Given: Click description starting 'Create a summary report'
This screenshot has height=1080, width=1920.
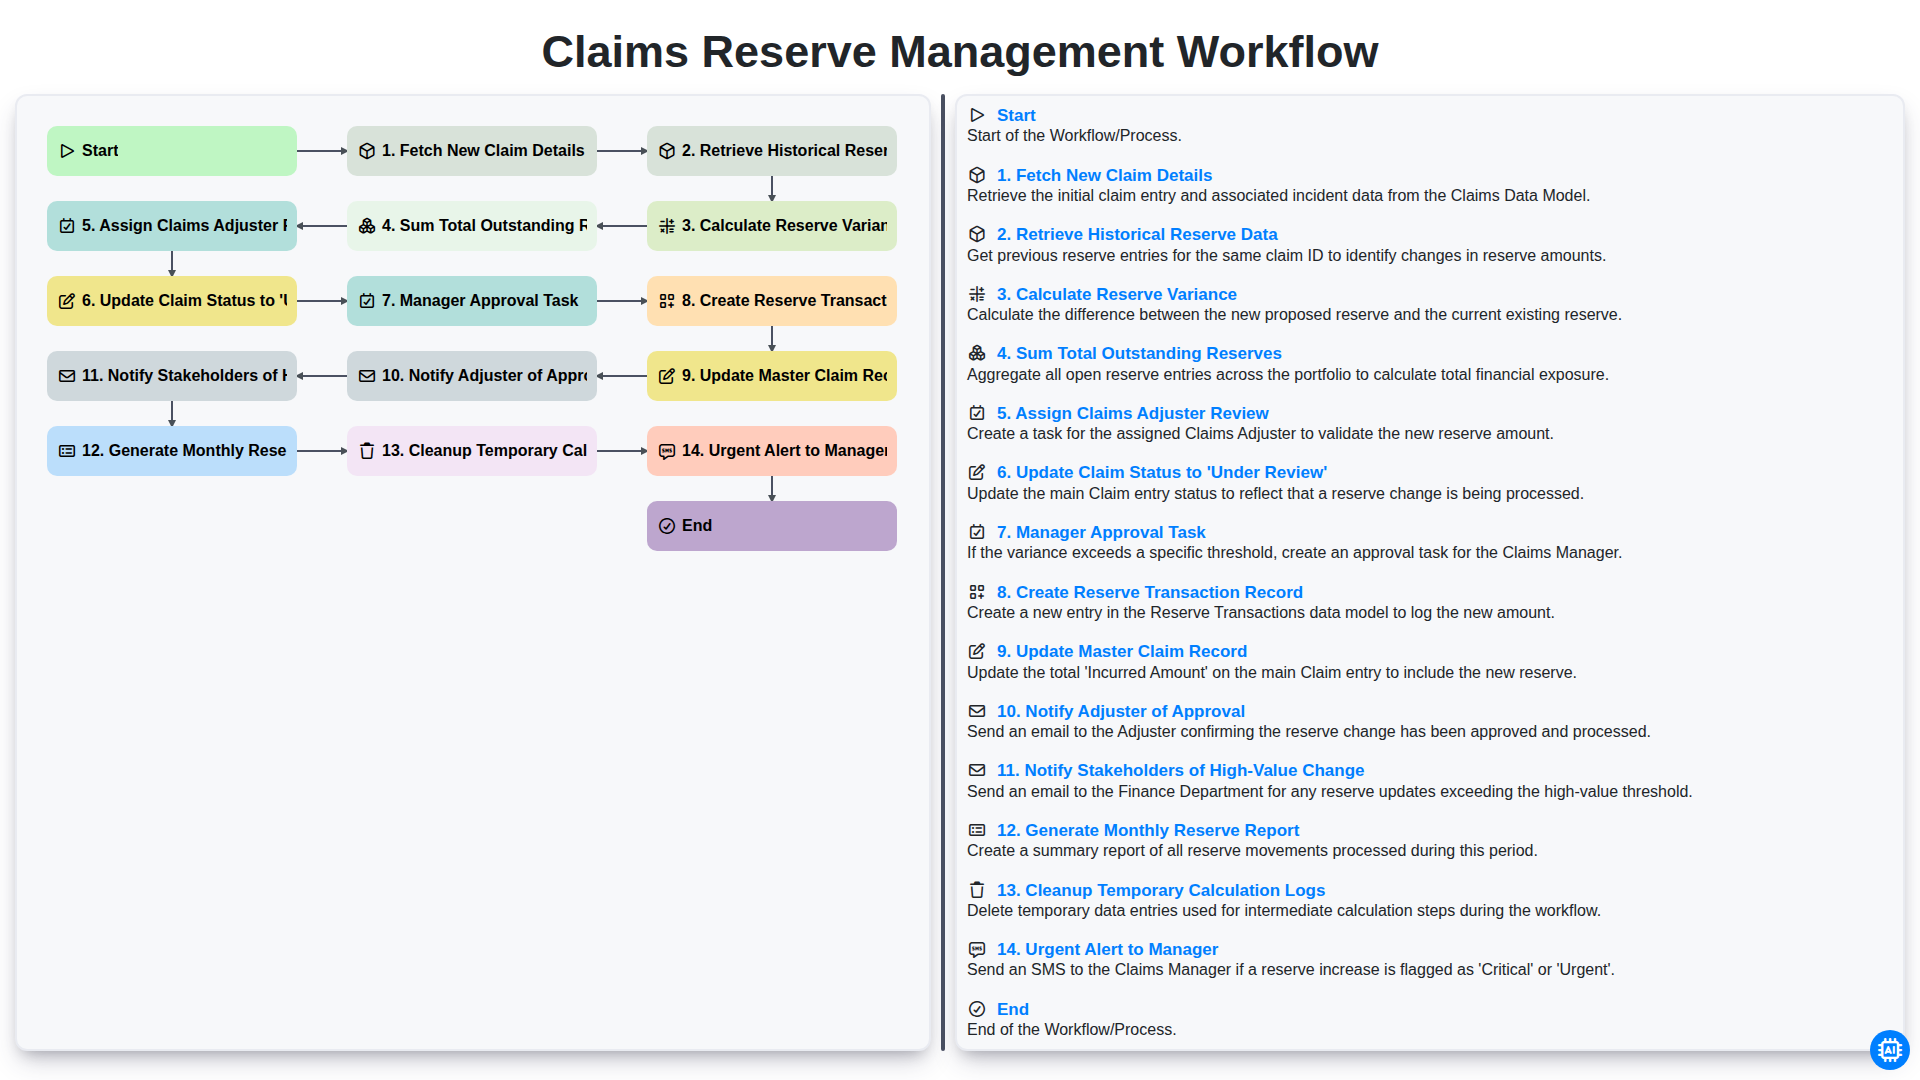Looking at the screenshot, I should pos(1252,851).
